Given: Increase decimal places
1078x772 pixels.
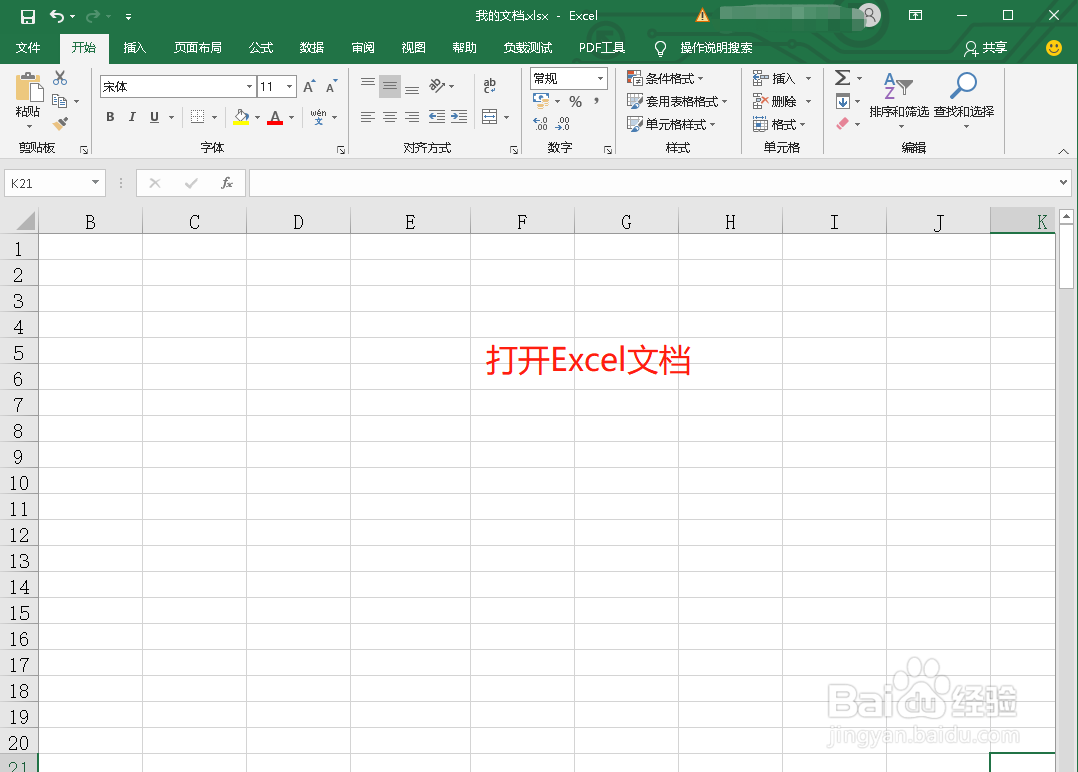Looking at the screenshot, I should click(540, 124).
